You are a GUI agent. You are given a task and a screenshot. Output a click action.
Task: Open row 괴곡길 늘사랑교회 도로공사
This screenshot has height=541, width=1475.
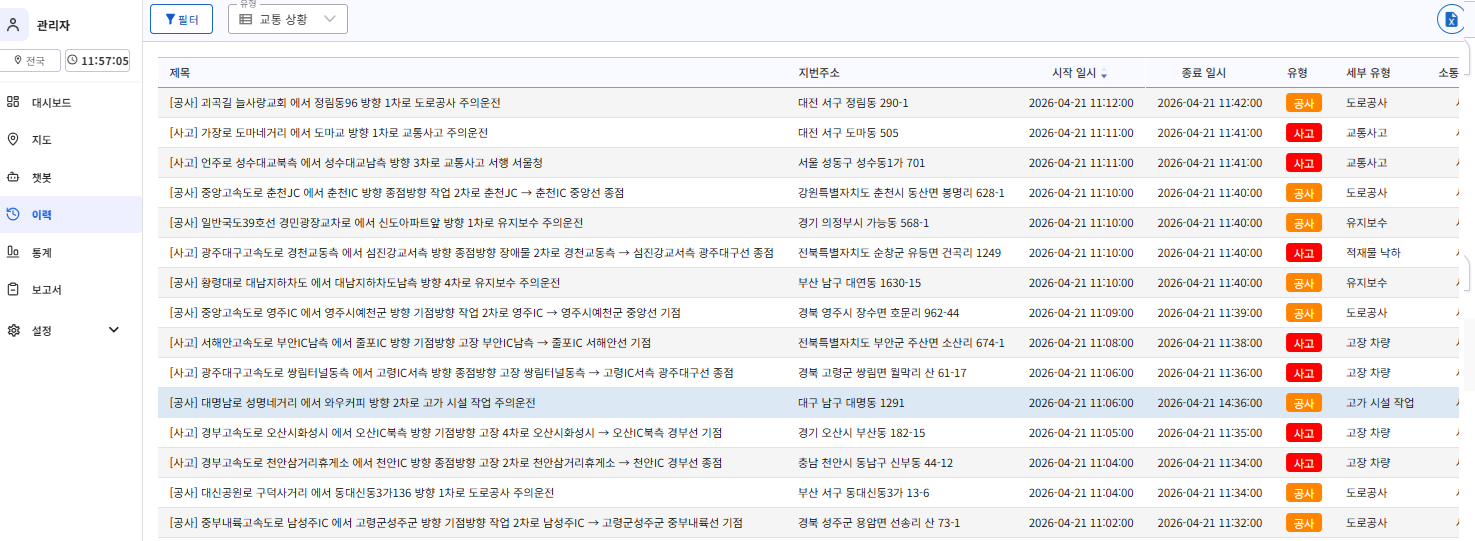[808, 103]
